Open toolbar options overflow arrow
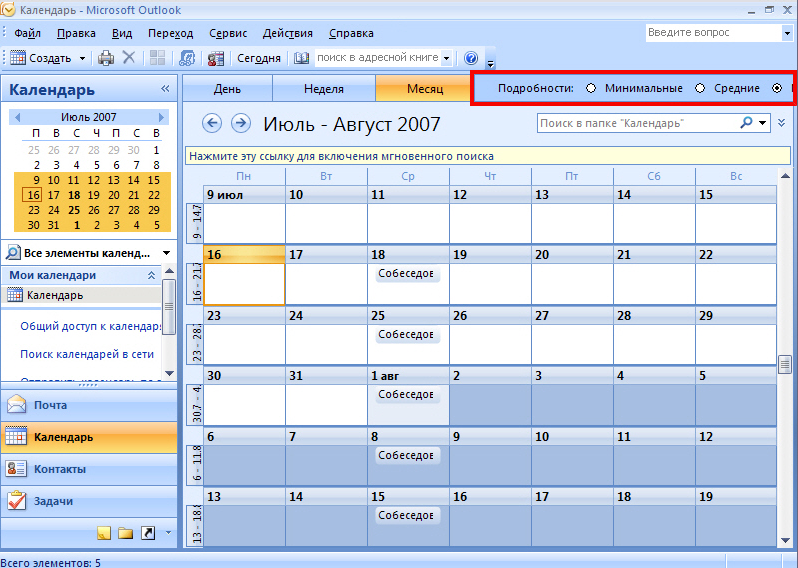 pos(491,63)
